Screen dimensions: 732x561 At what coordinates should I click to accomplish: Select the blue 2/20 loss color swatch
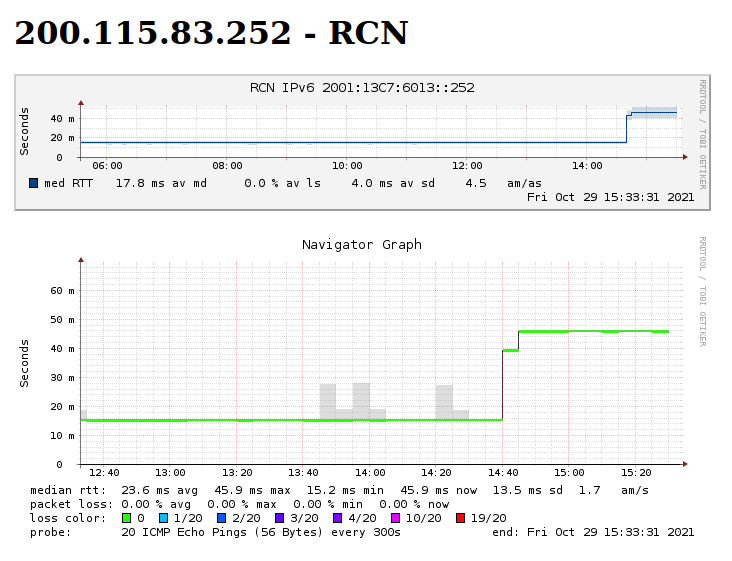[x=221, y=518]
